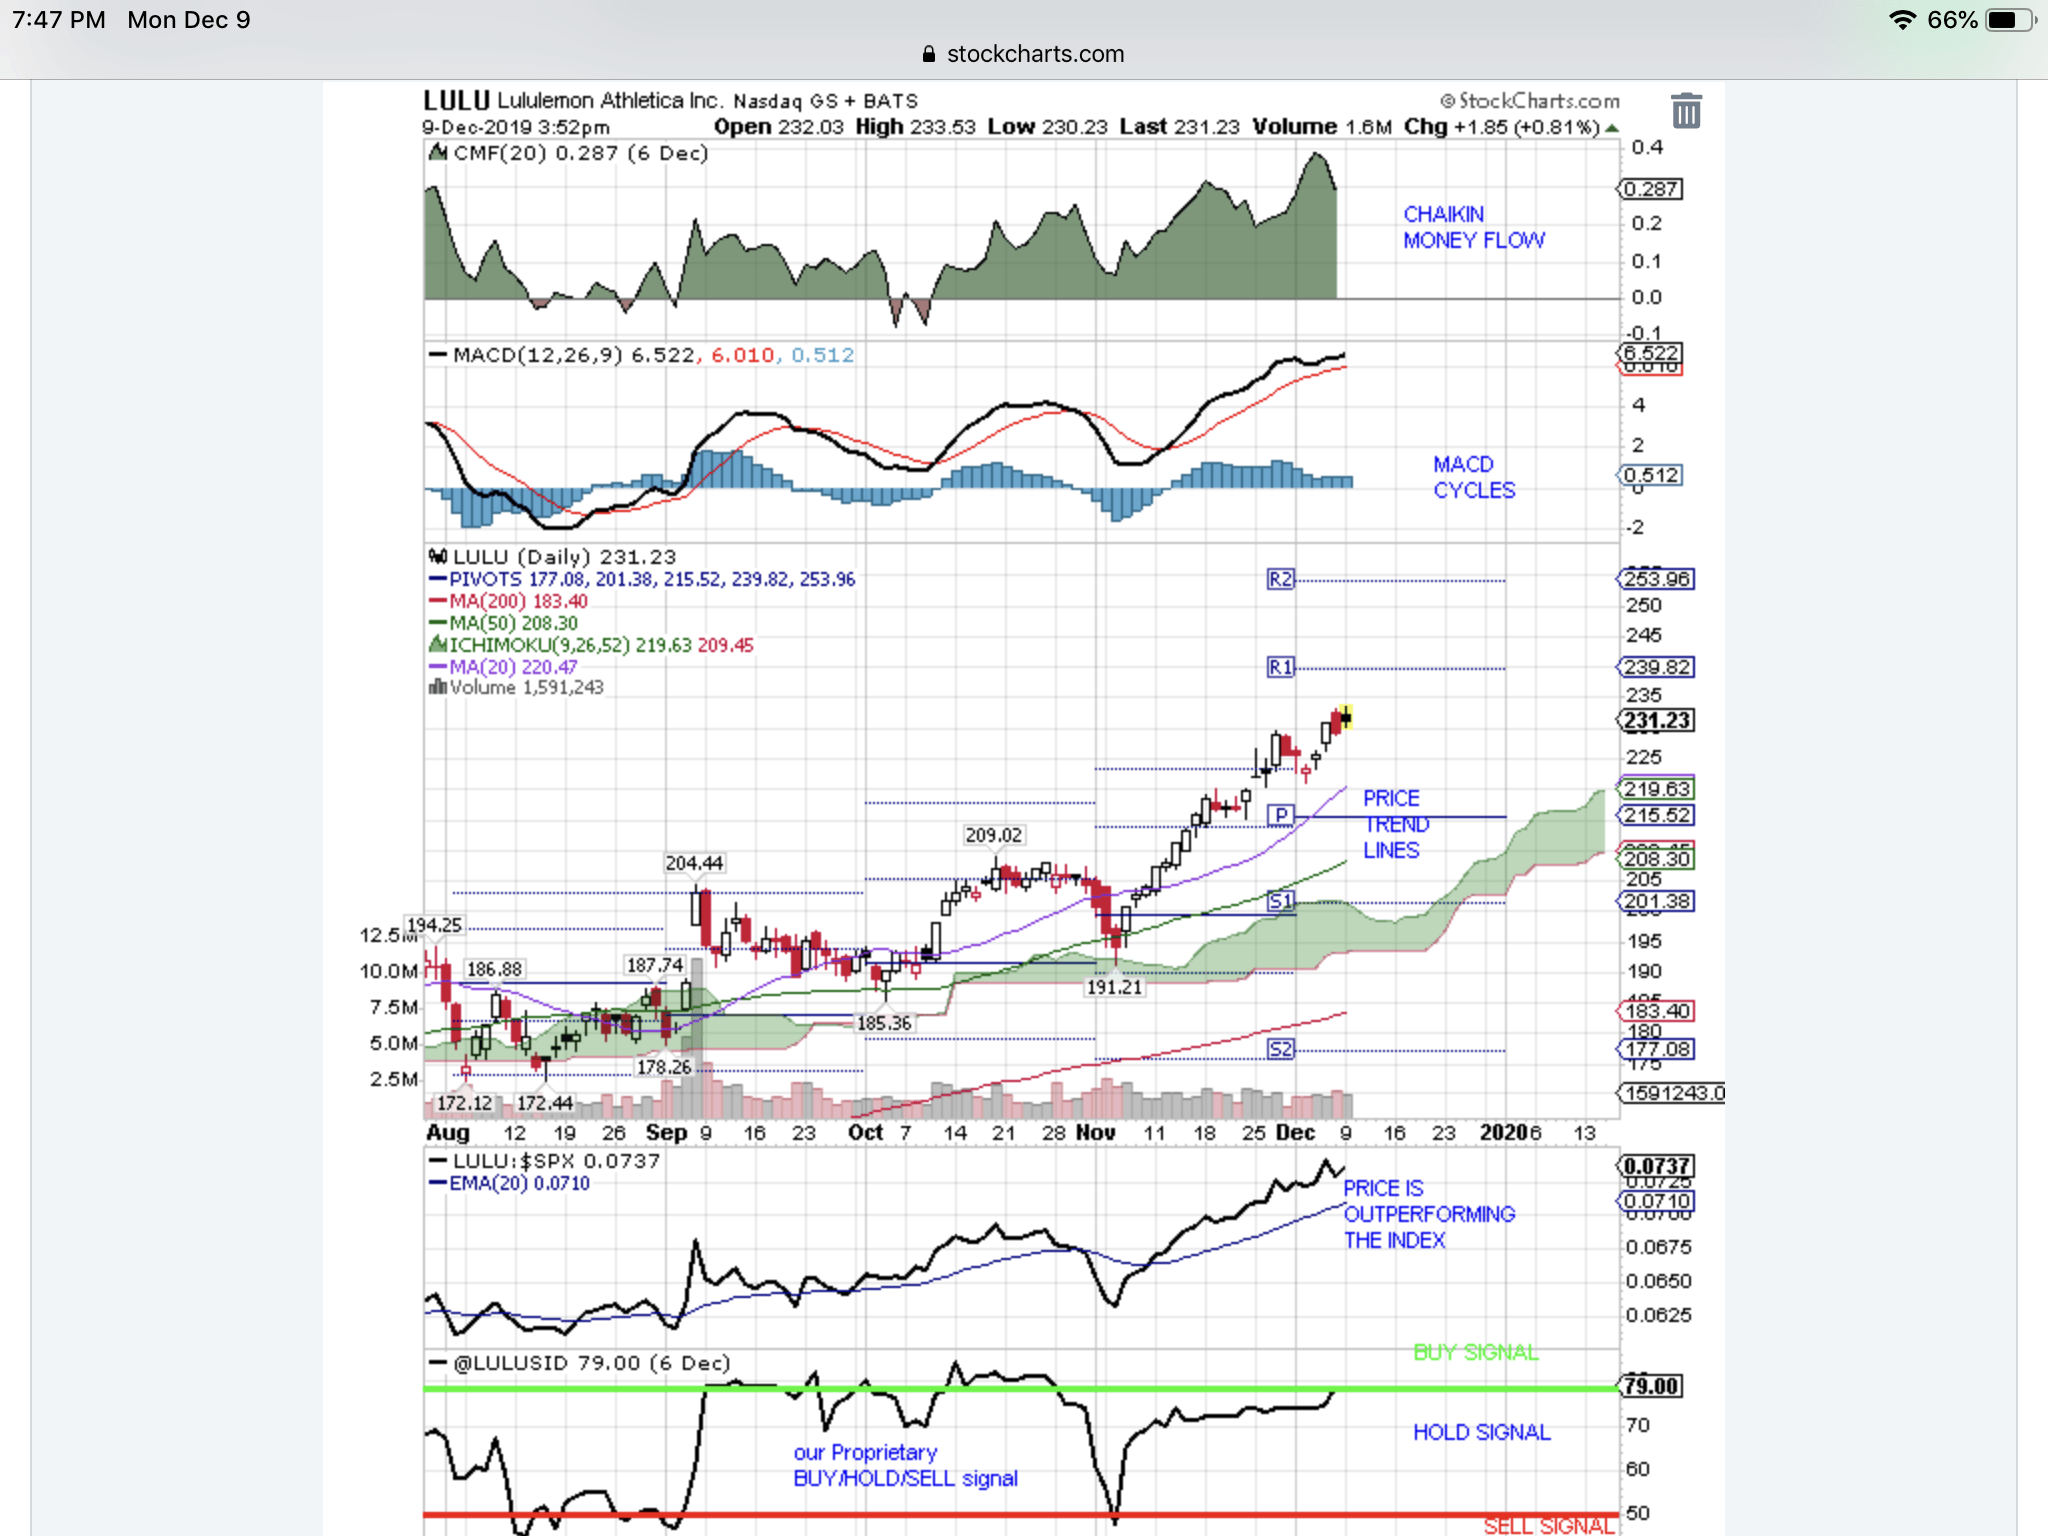This screenshot has height=1536, width=2048.
Task: Tap the StockCharts.com watermark link
Action: pyautogui.click(x=1530, y=101)
